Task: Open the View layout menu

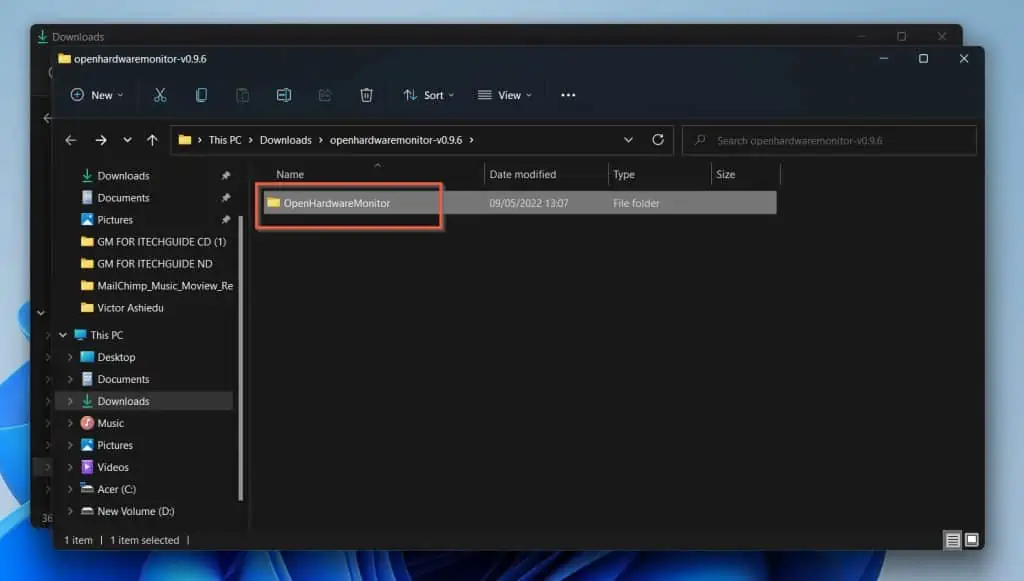Action: (x=504, y=95)
